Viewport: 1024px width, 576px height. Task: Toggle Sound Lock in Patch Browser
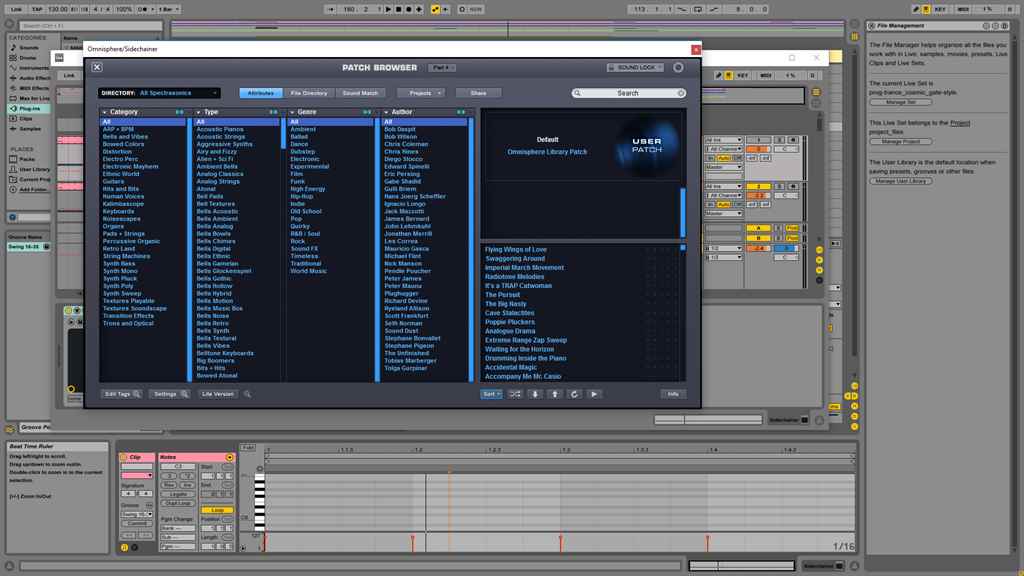click(635, 67)
